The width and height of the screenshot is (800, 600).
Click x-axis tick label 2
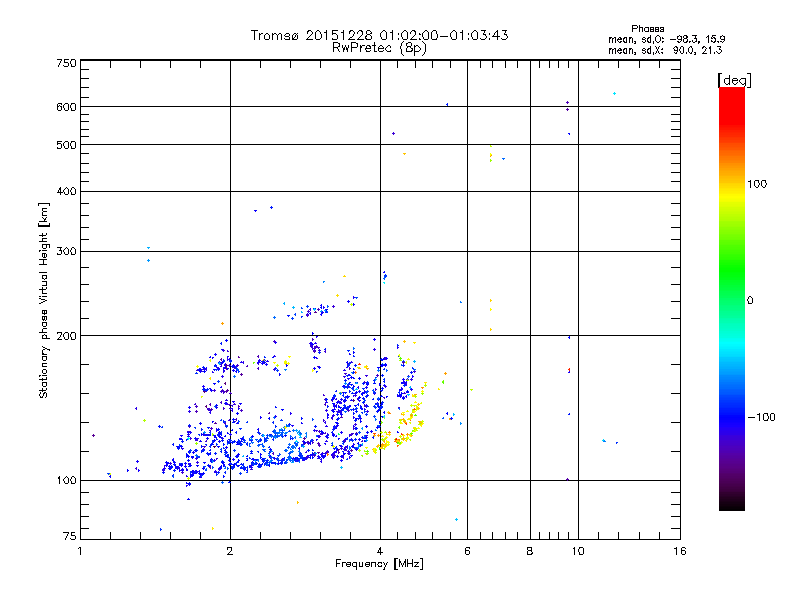pos(230,551)
